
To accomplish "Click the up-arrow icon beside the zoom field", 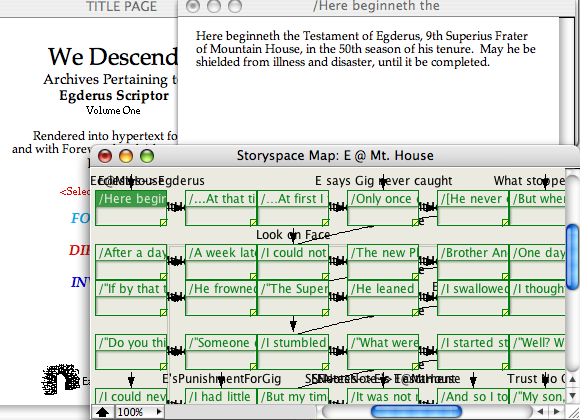I will pos(102,412).
